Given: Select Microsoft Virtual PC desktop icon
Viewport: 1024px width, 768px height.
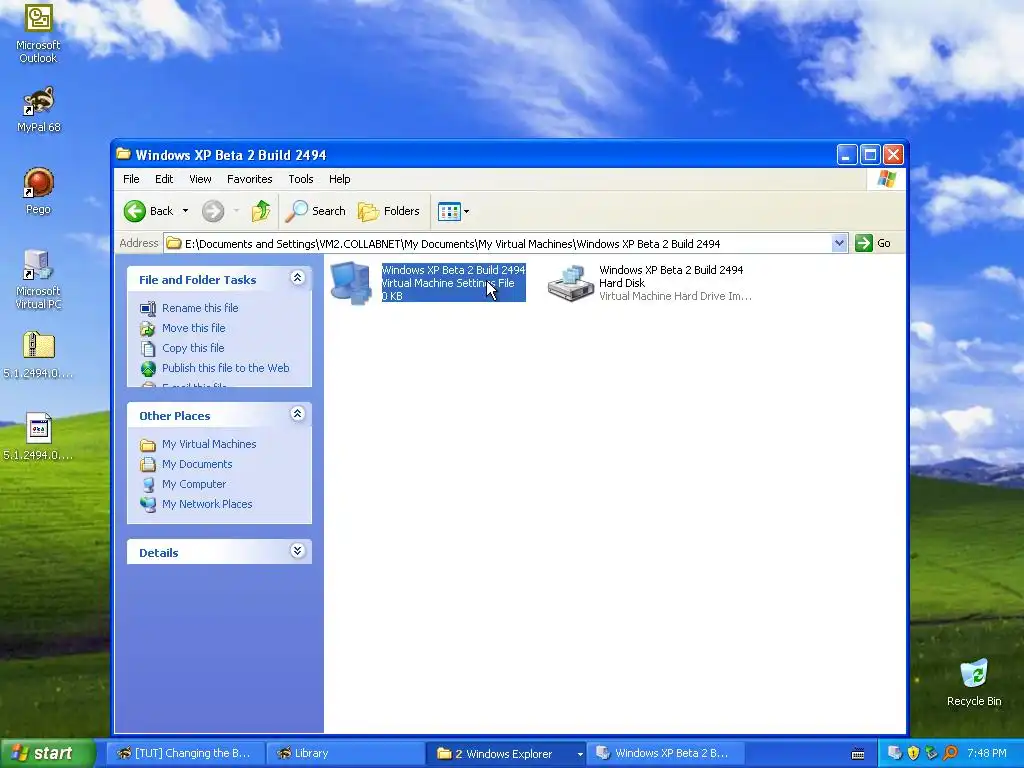Looking at the screenshot, I should tap(38, 279).
